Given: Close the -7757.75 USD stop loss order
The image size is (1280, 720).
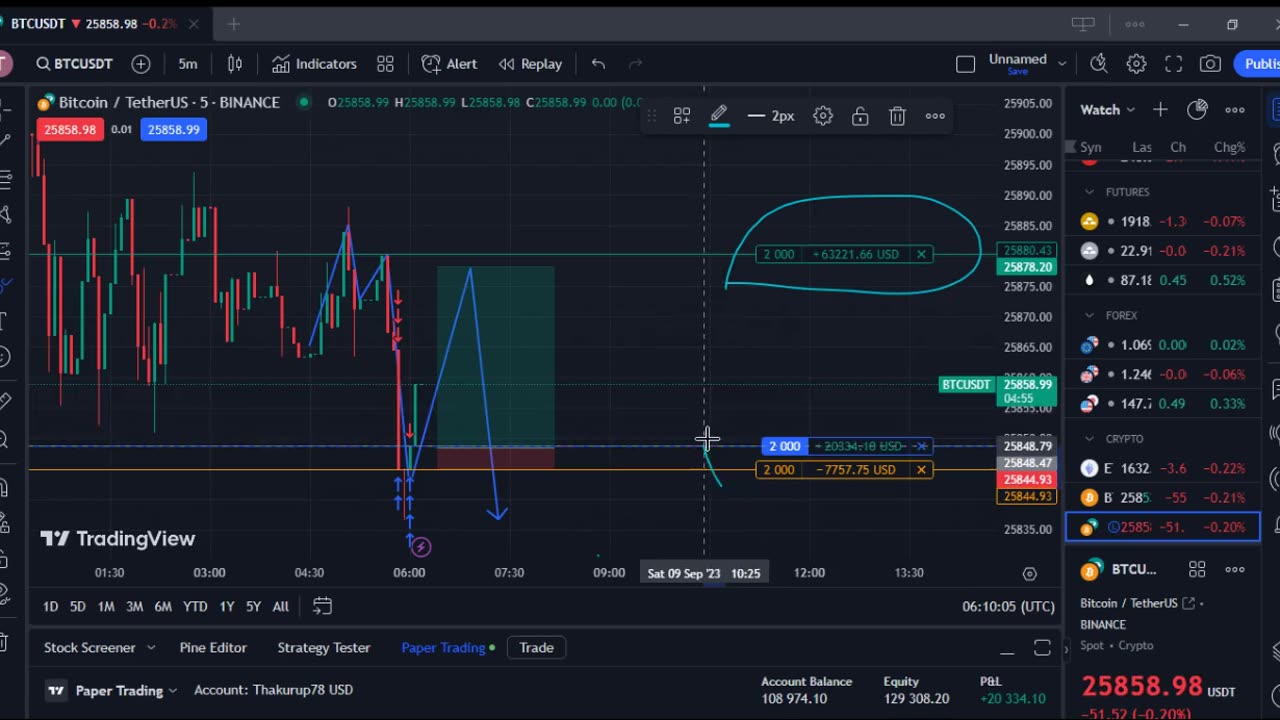Looking at the screenshot, I should pos(921,470).
